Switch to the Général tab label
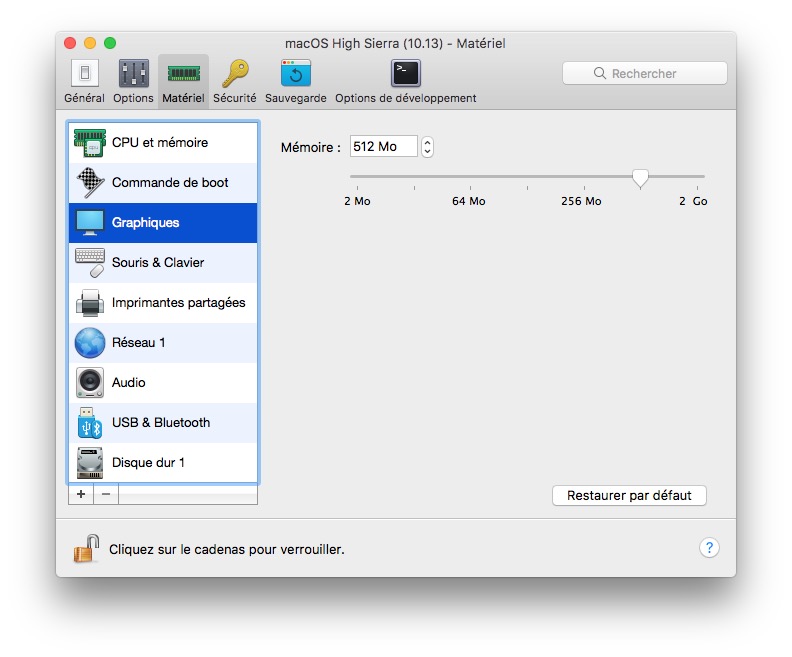 coord(84,98)
